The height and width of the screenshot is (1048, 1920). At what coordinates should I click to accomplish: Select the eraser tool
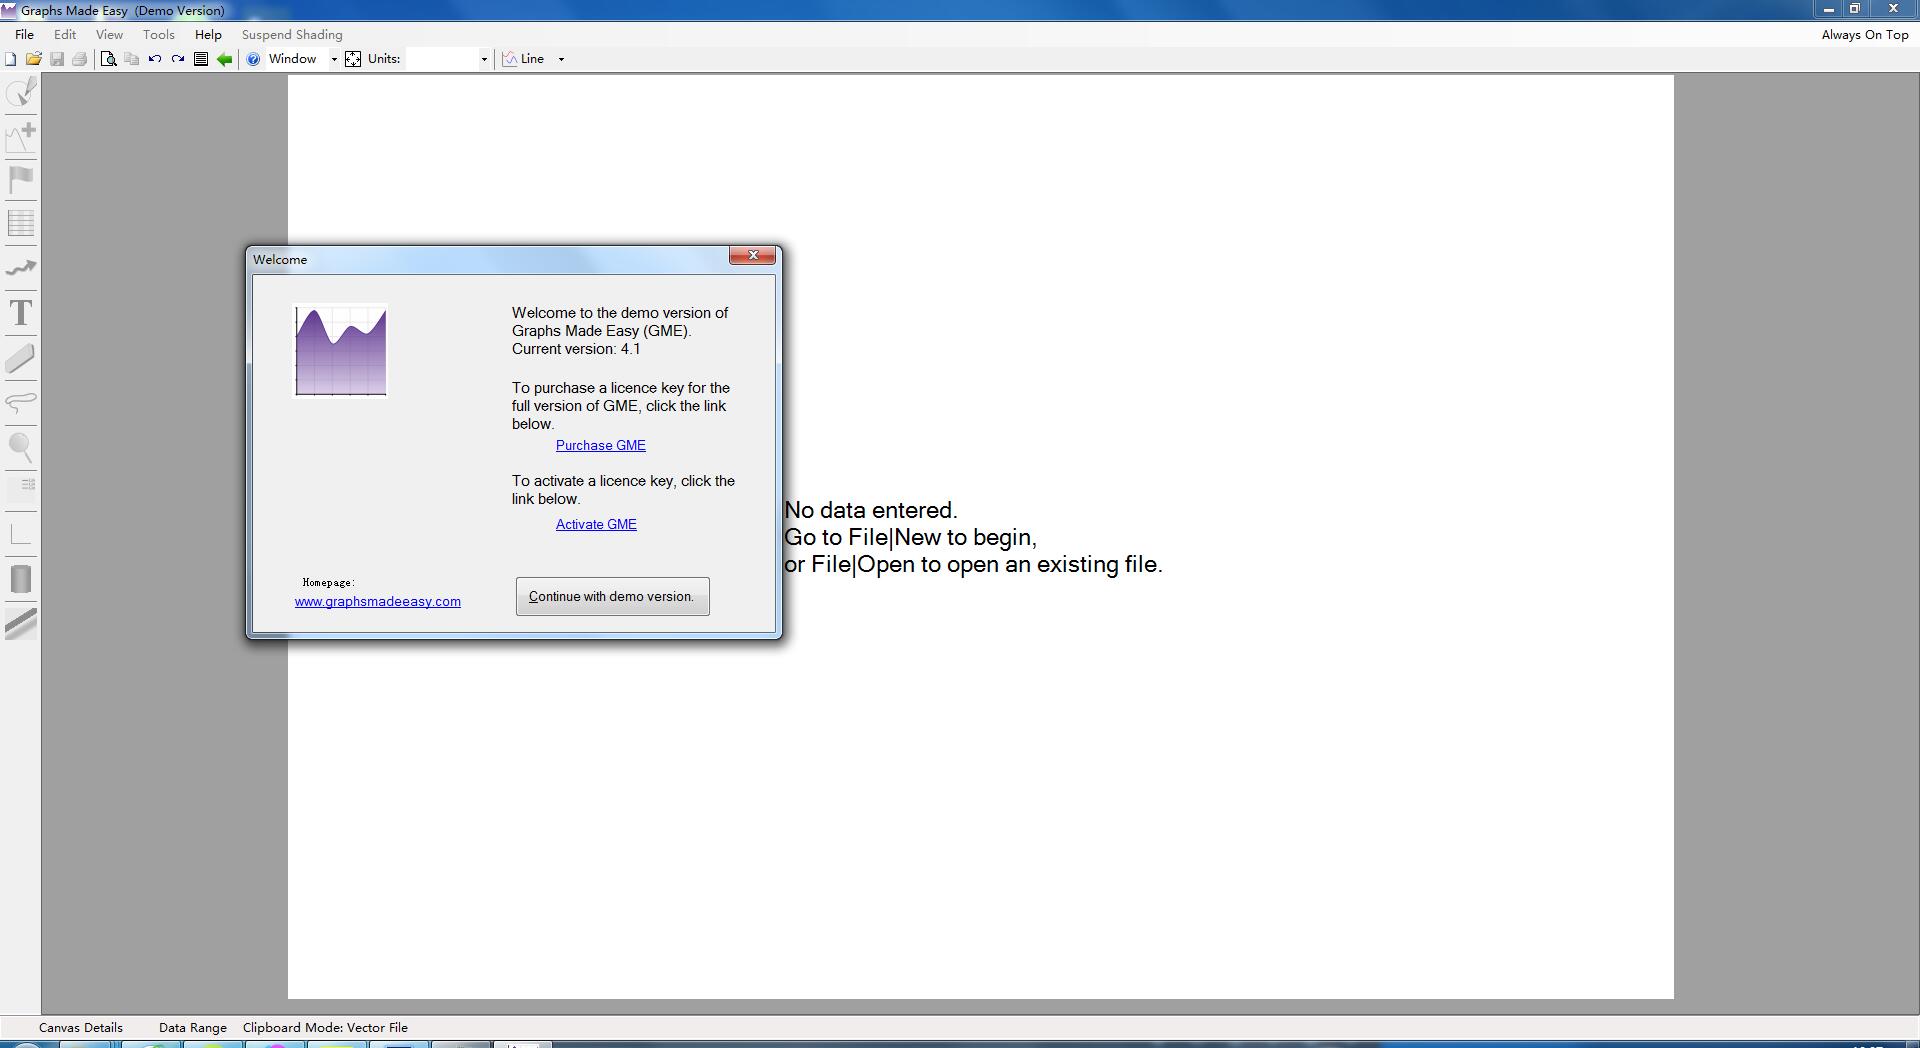21,358
